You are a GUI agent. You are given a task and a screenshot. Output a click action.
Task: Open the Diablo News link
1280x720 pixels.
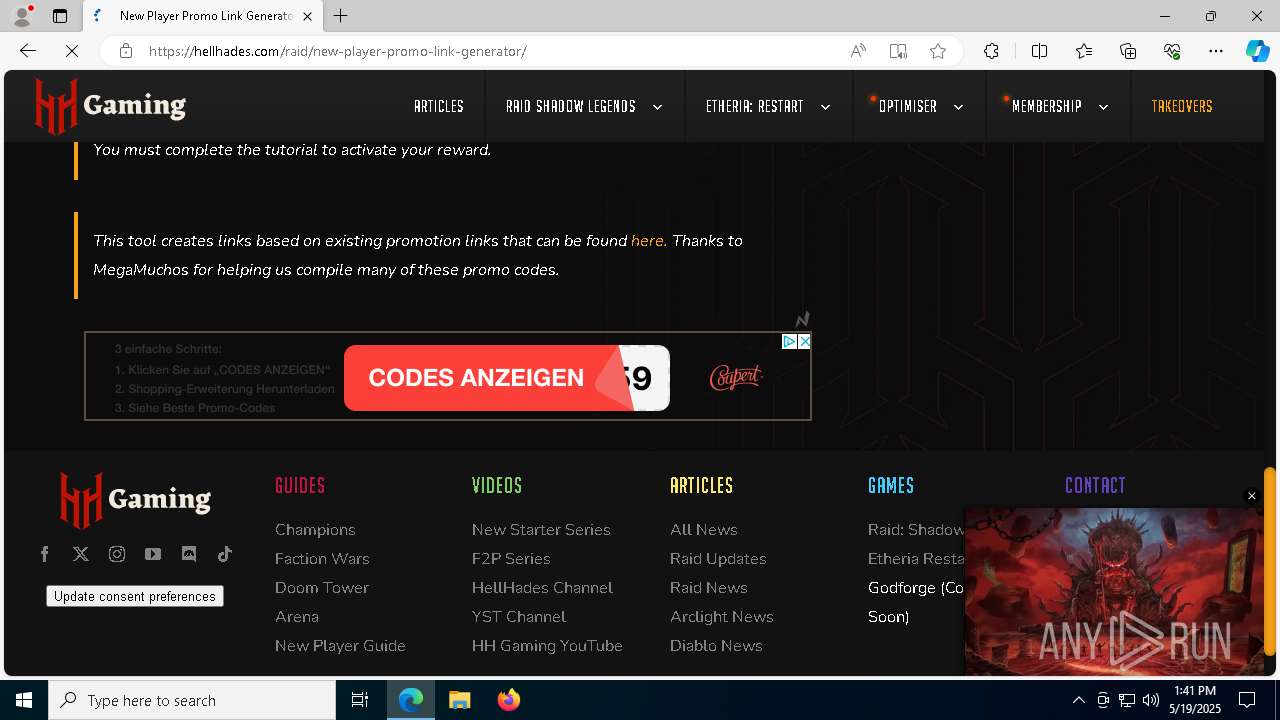click(x=716, y=646)
